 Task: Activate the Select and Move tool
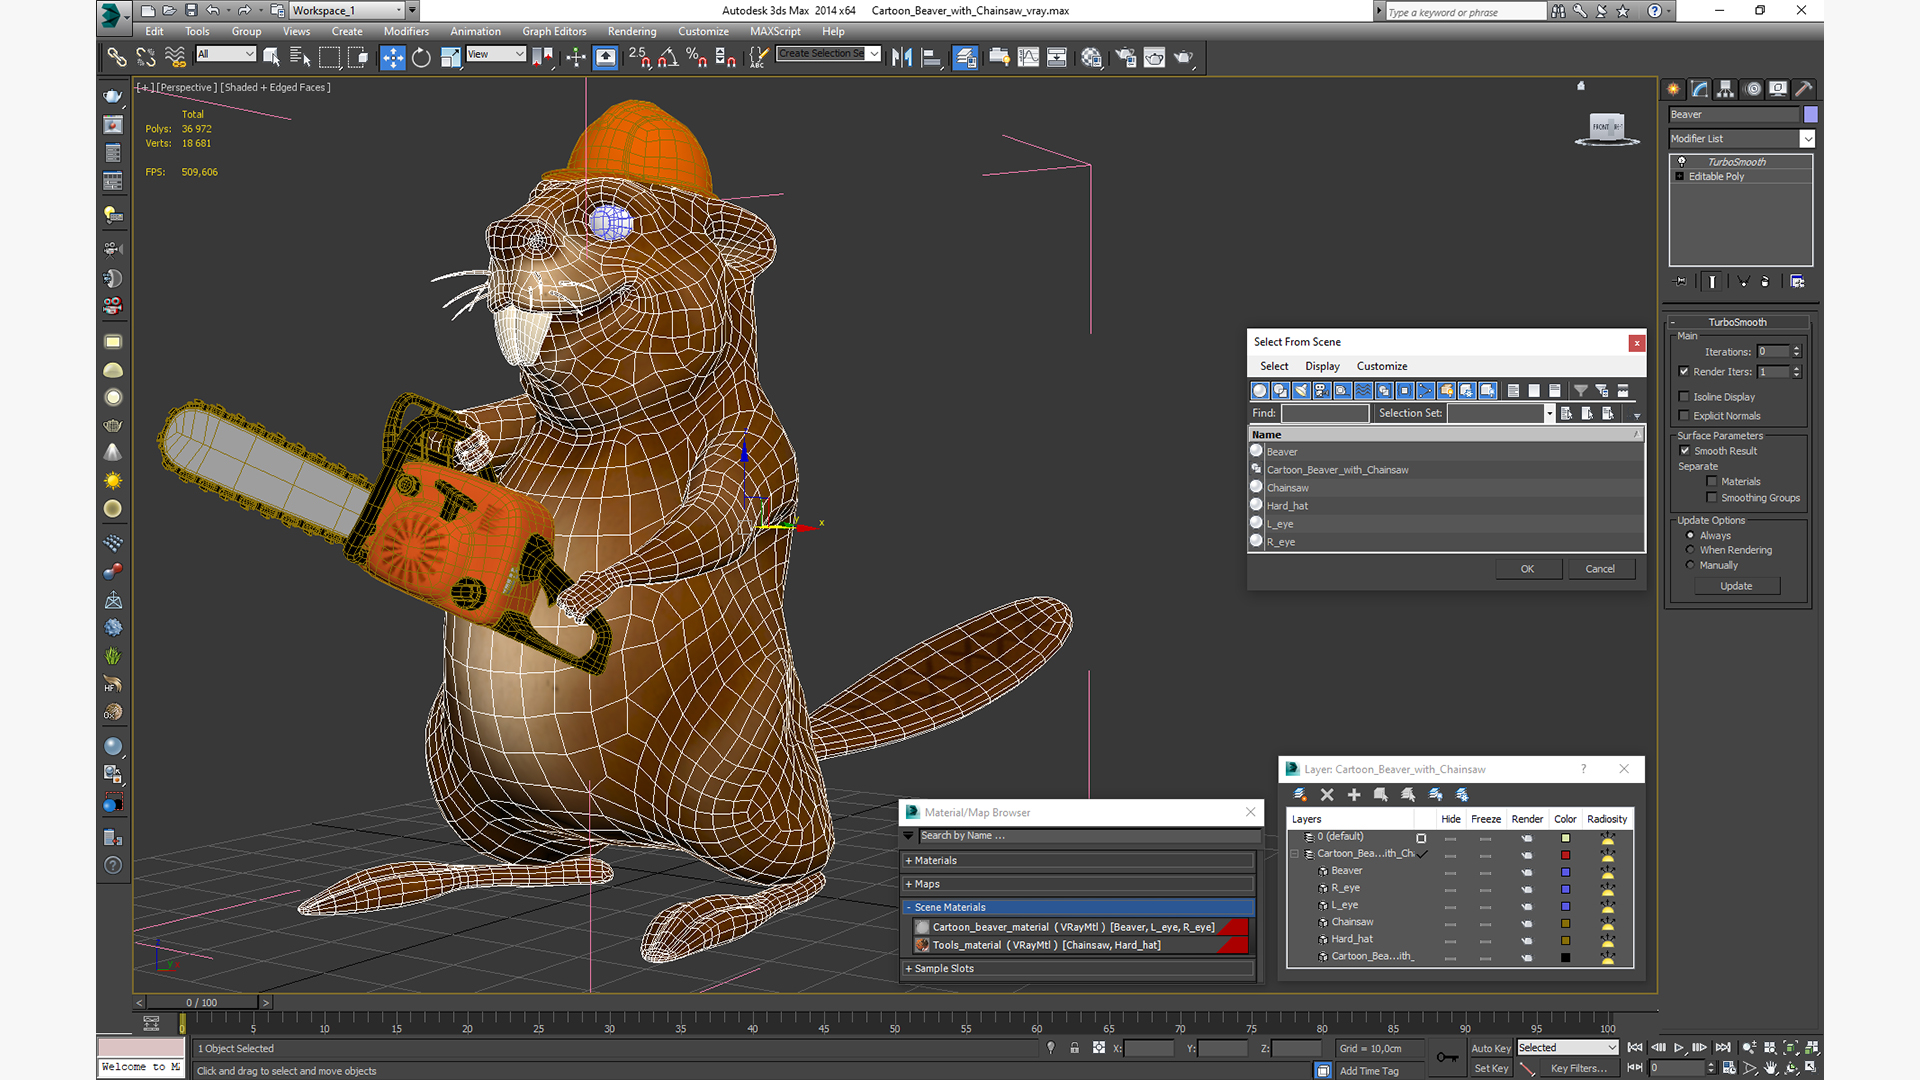pyautogui.click(x=393, y=58)
